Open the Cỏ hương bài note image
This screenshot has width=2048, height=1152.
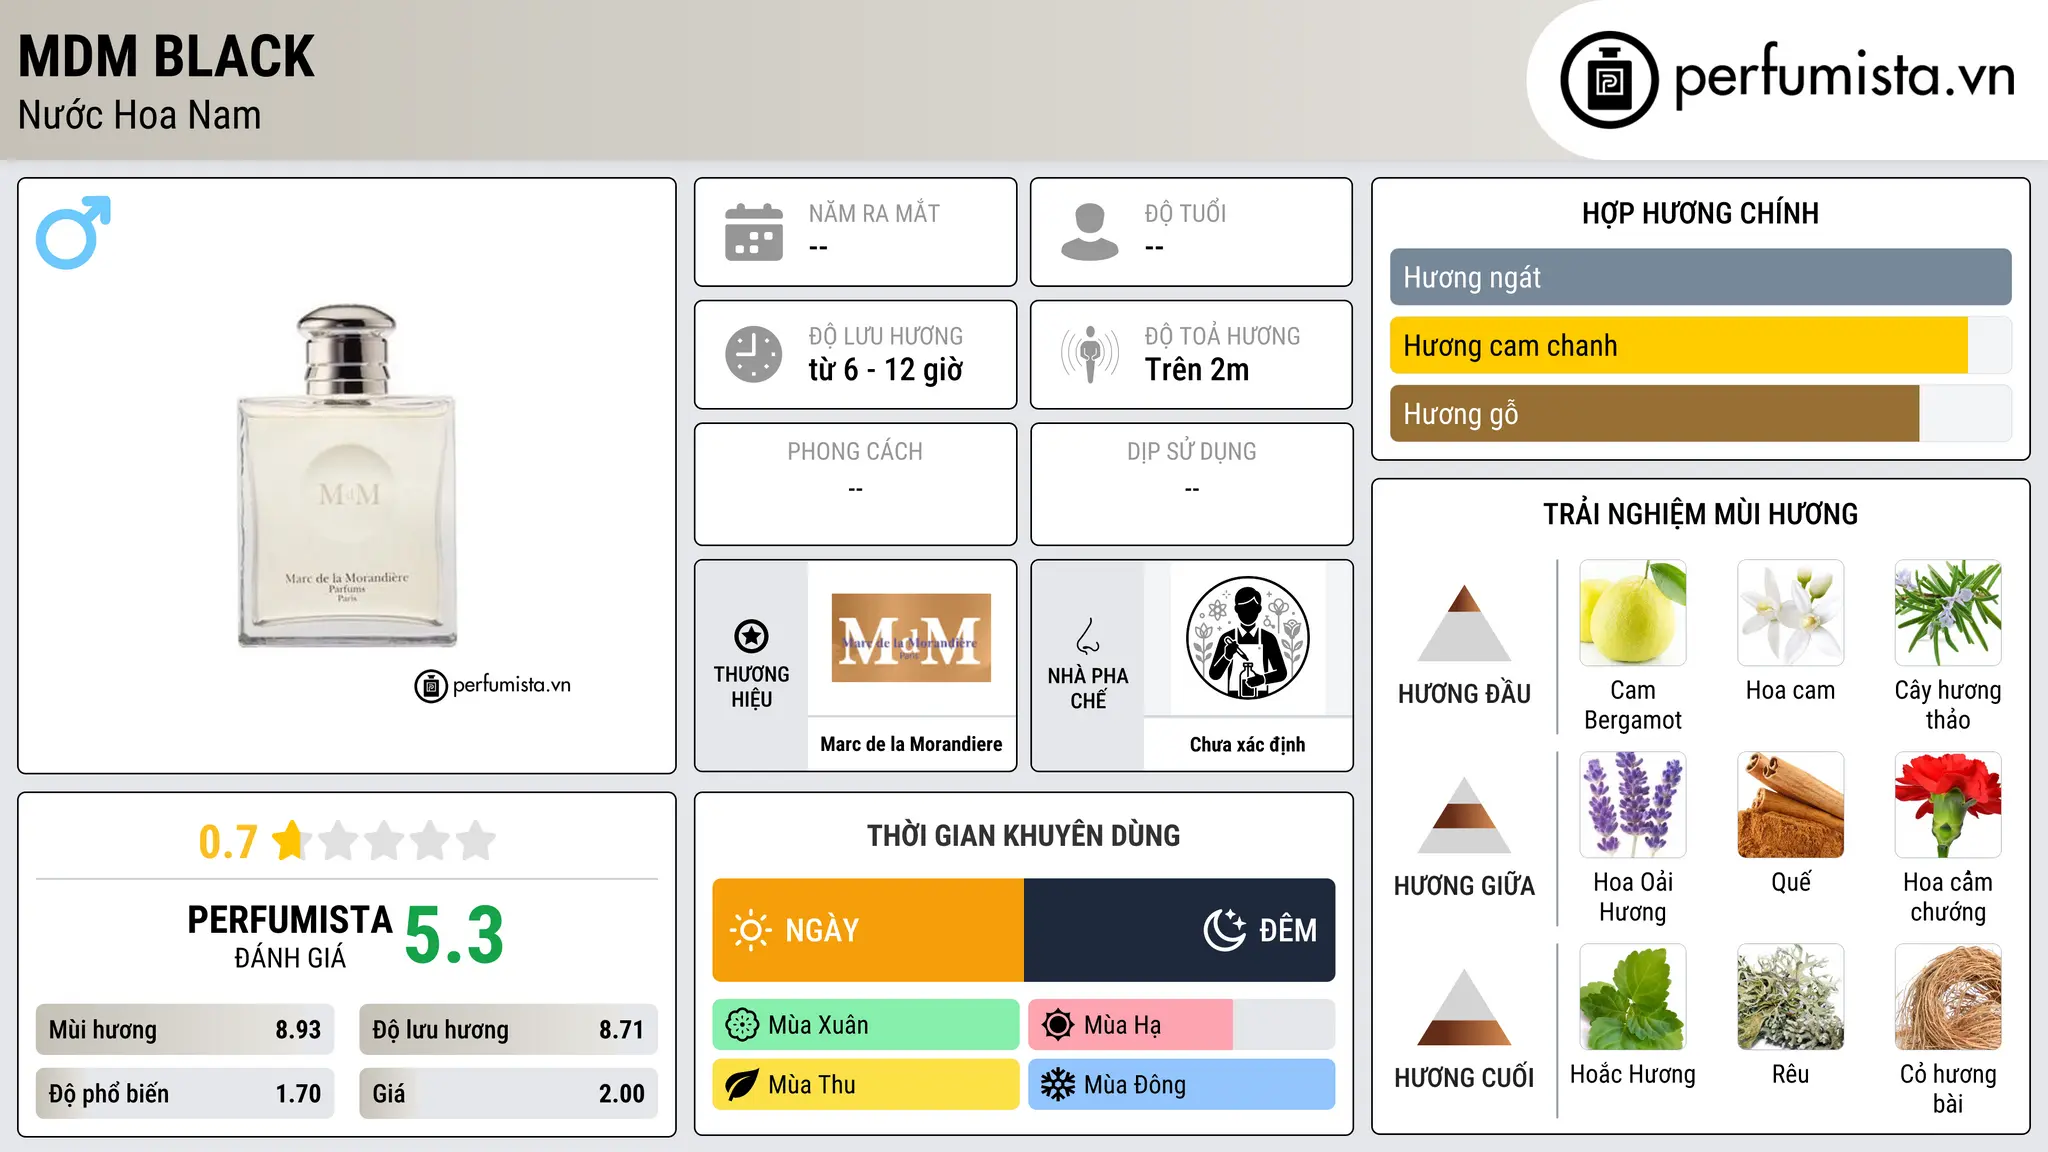pos(1948,997)
